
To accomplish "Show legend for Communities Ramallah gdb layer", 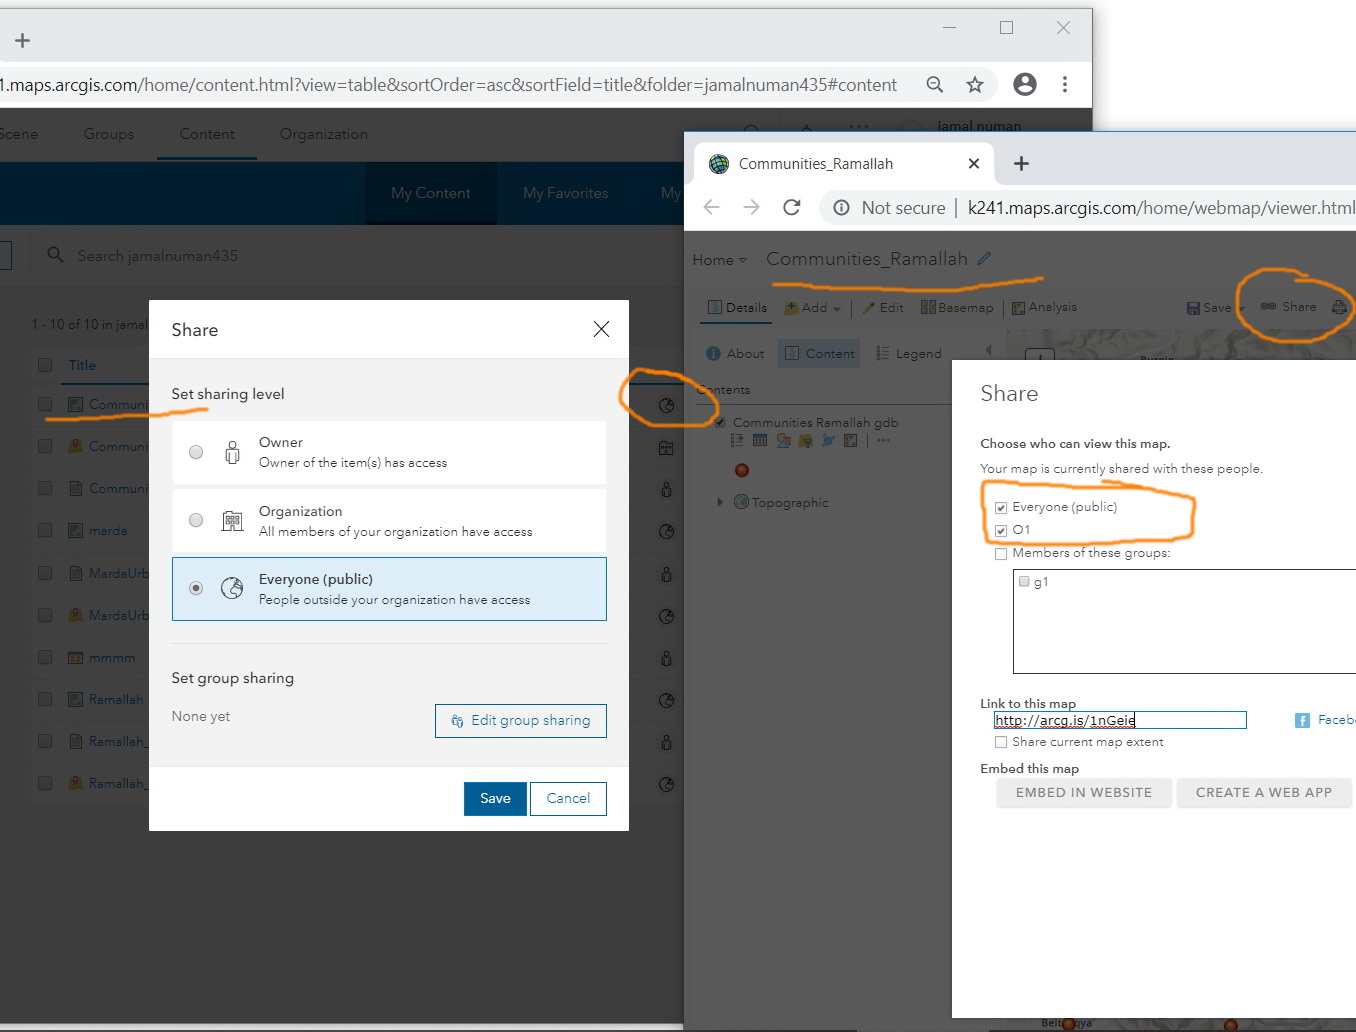I will pyautogui.click(x=737, y=440).
